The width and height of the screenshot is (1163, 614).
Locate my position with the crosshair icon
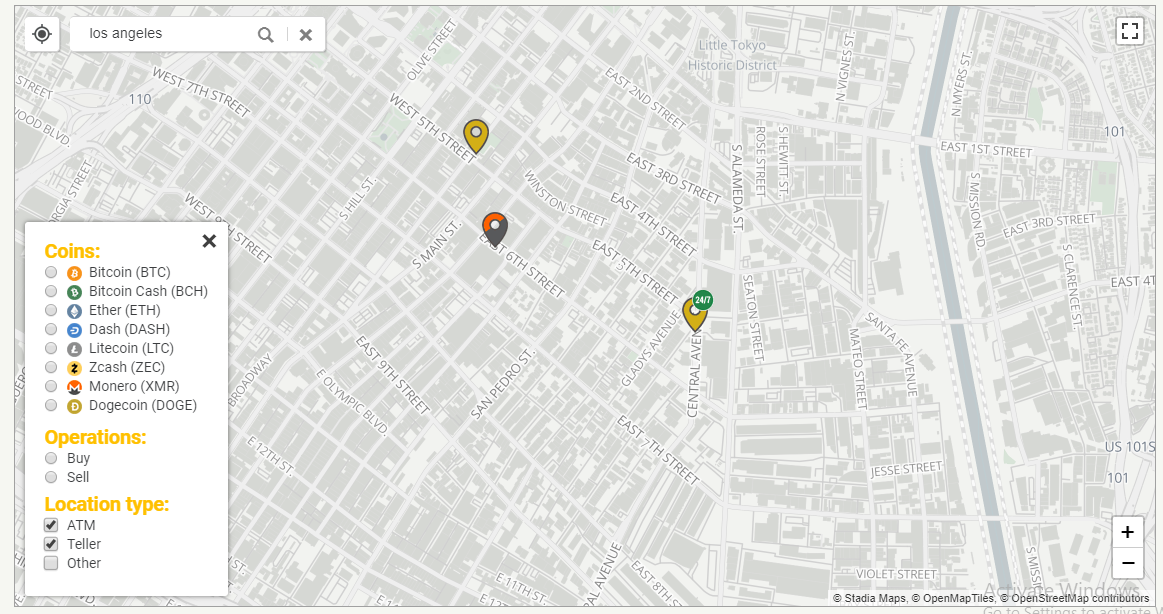(42, 34)
